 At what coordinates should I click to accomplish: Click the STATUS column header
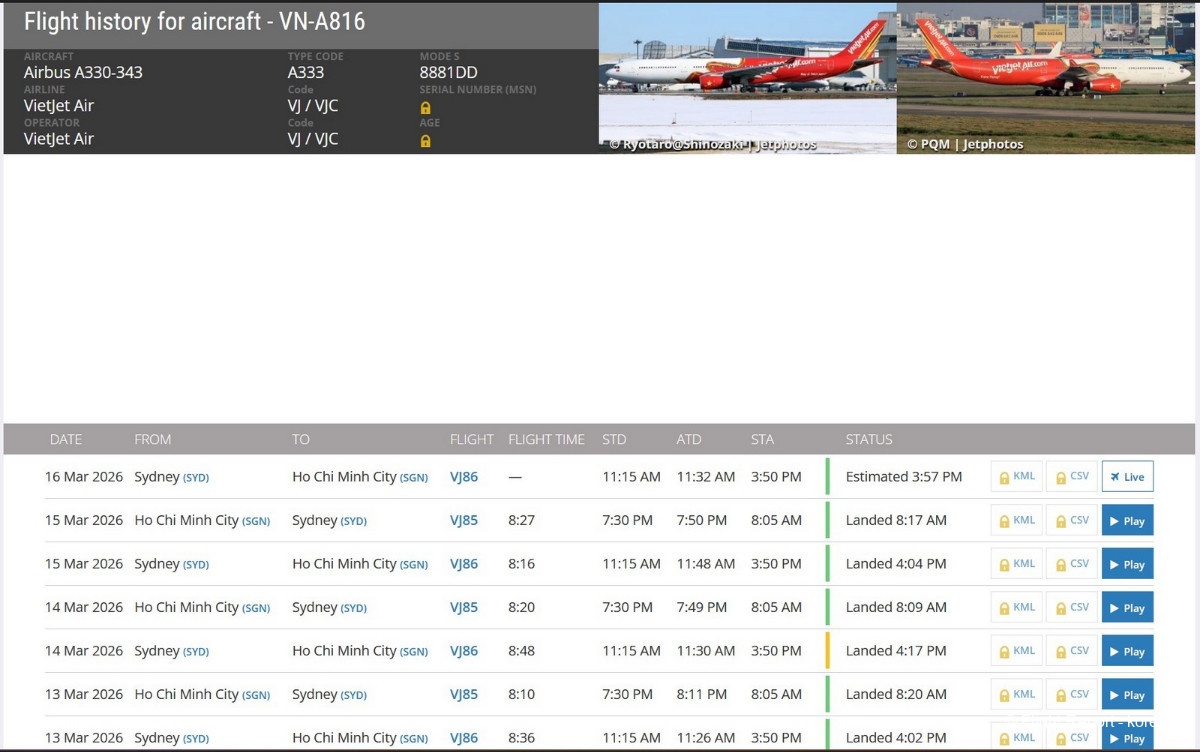[x=869, y=439]
